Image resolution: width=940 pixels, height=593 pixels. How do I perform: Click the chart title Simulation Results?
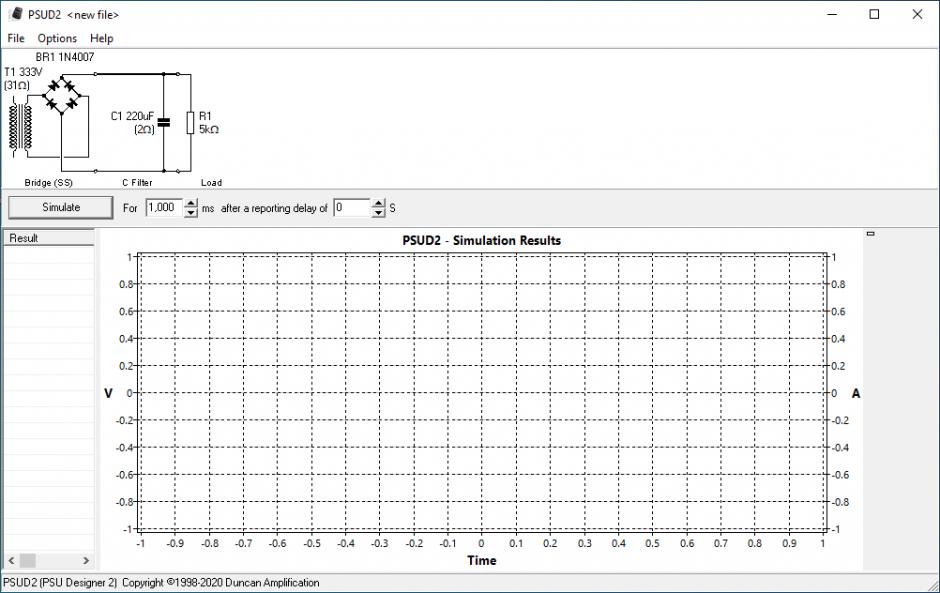[481, 240]
